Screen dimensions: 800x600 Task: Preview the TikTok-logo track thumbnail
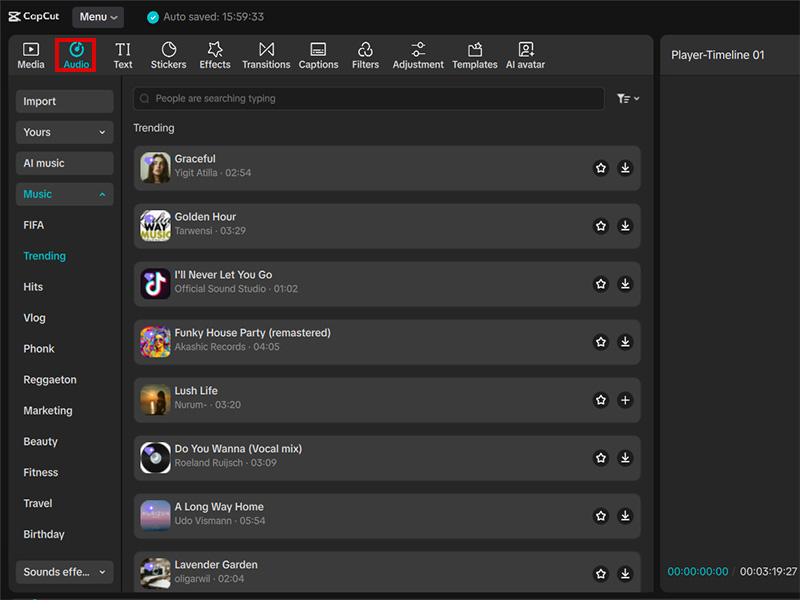pyautogui.click(x=155, y=284)
